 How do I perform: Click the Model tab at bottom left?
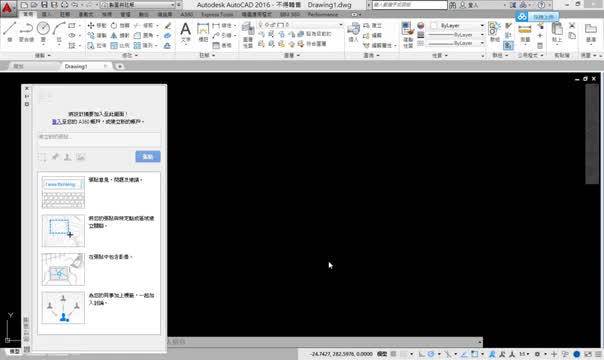pyautogui.click(x=15, y=351)
